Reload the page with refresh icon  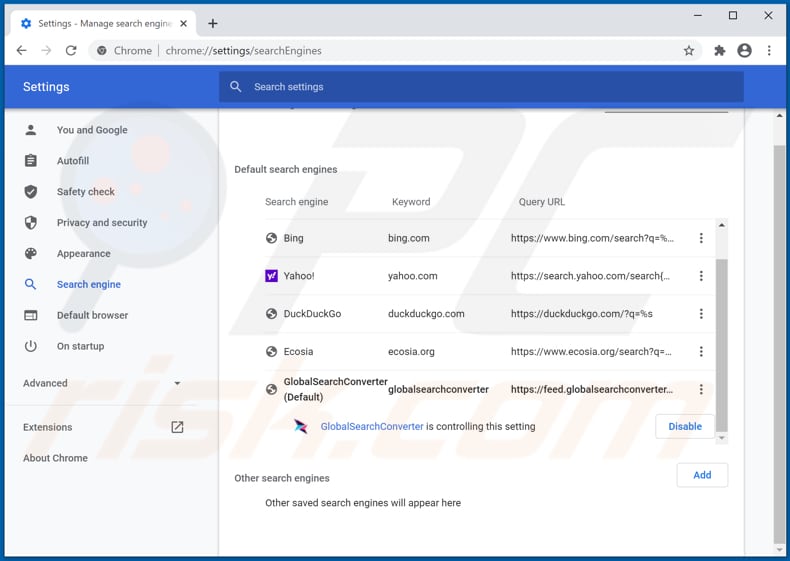tap(71, 50)
